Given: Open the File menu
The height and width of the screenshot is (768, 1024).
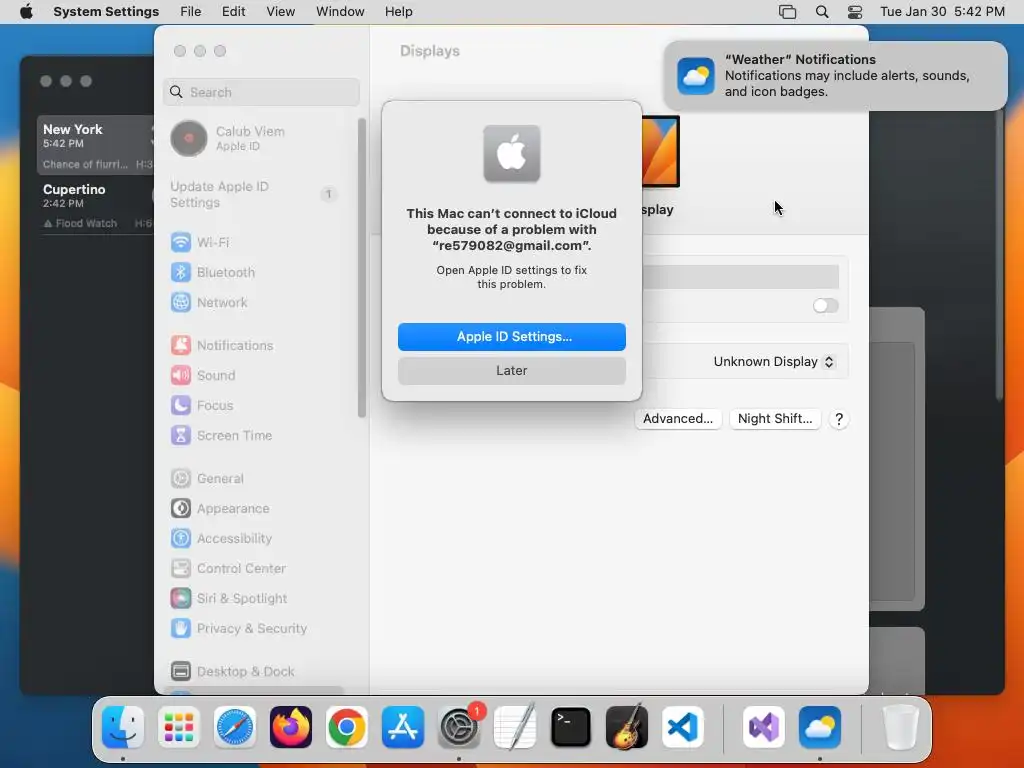Looking at the screenshot, I should click(x=191, y=12).
